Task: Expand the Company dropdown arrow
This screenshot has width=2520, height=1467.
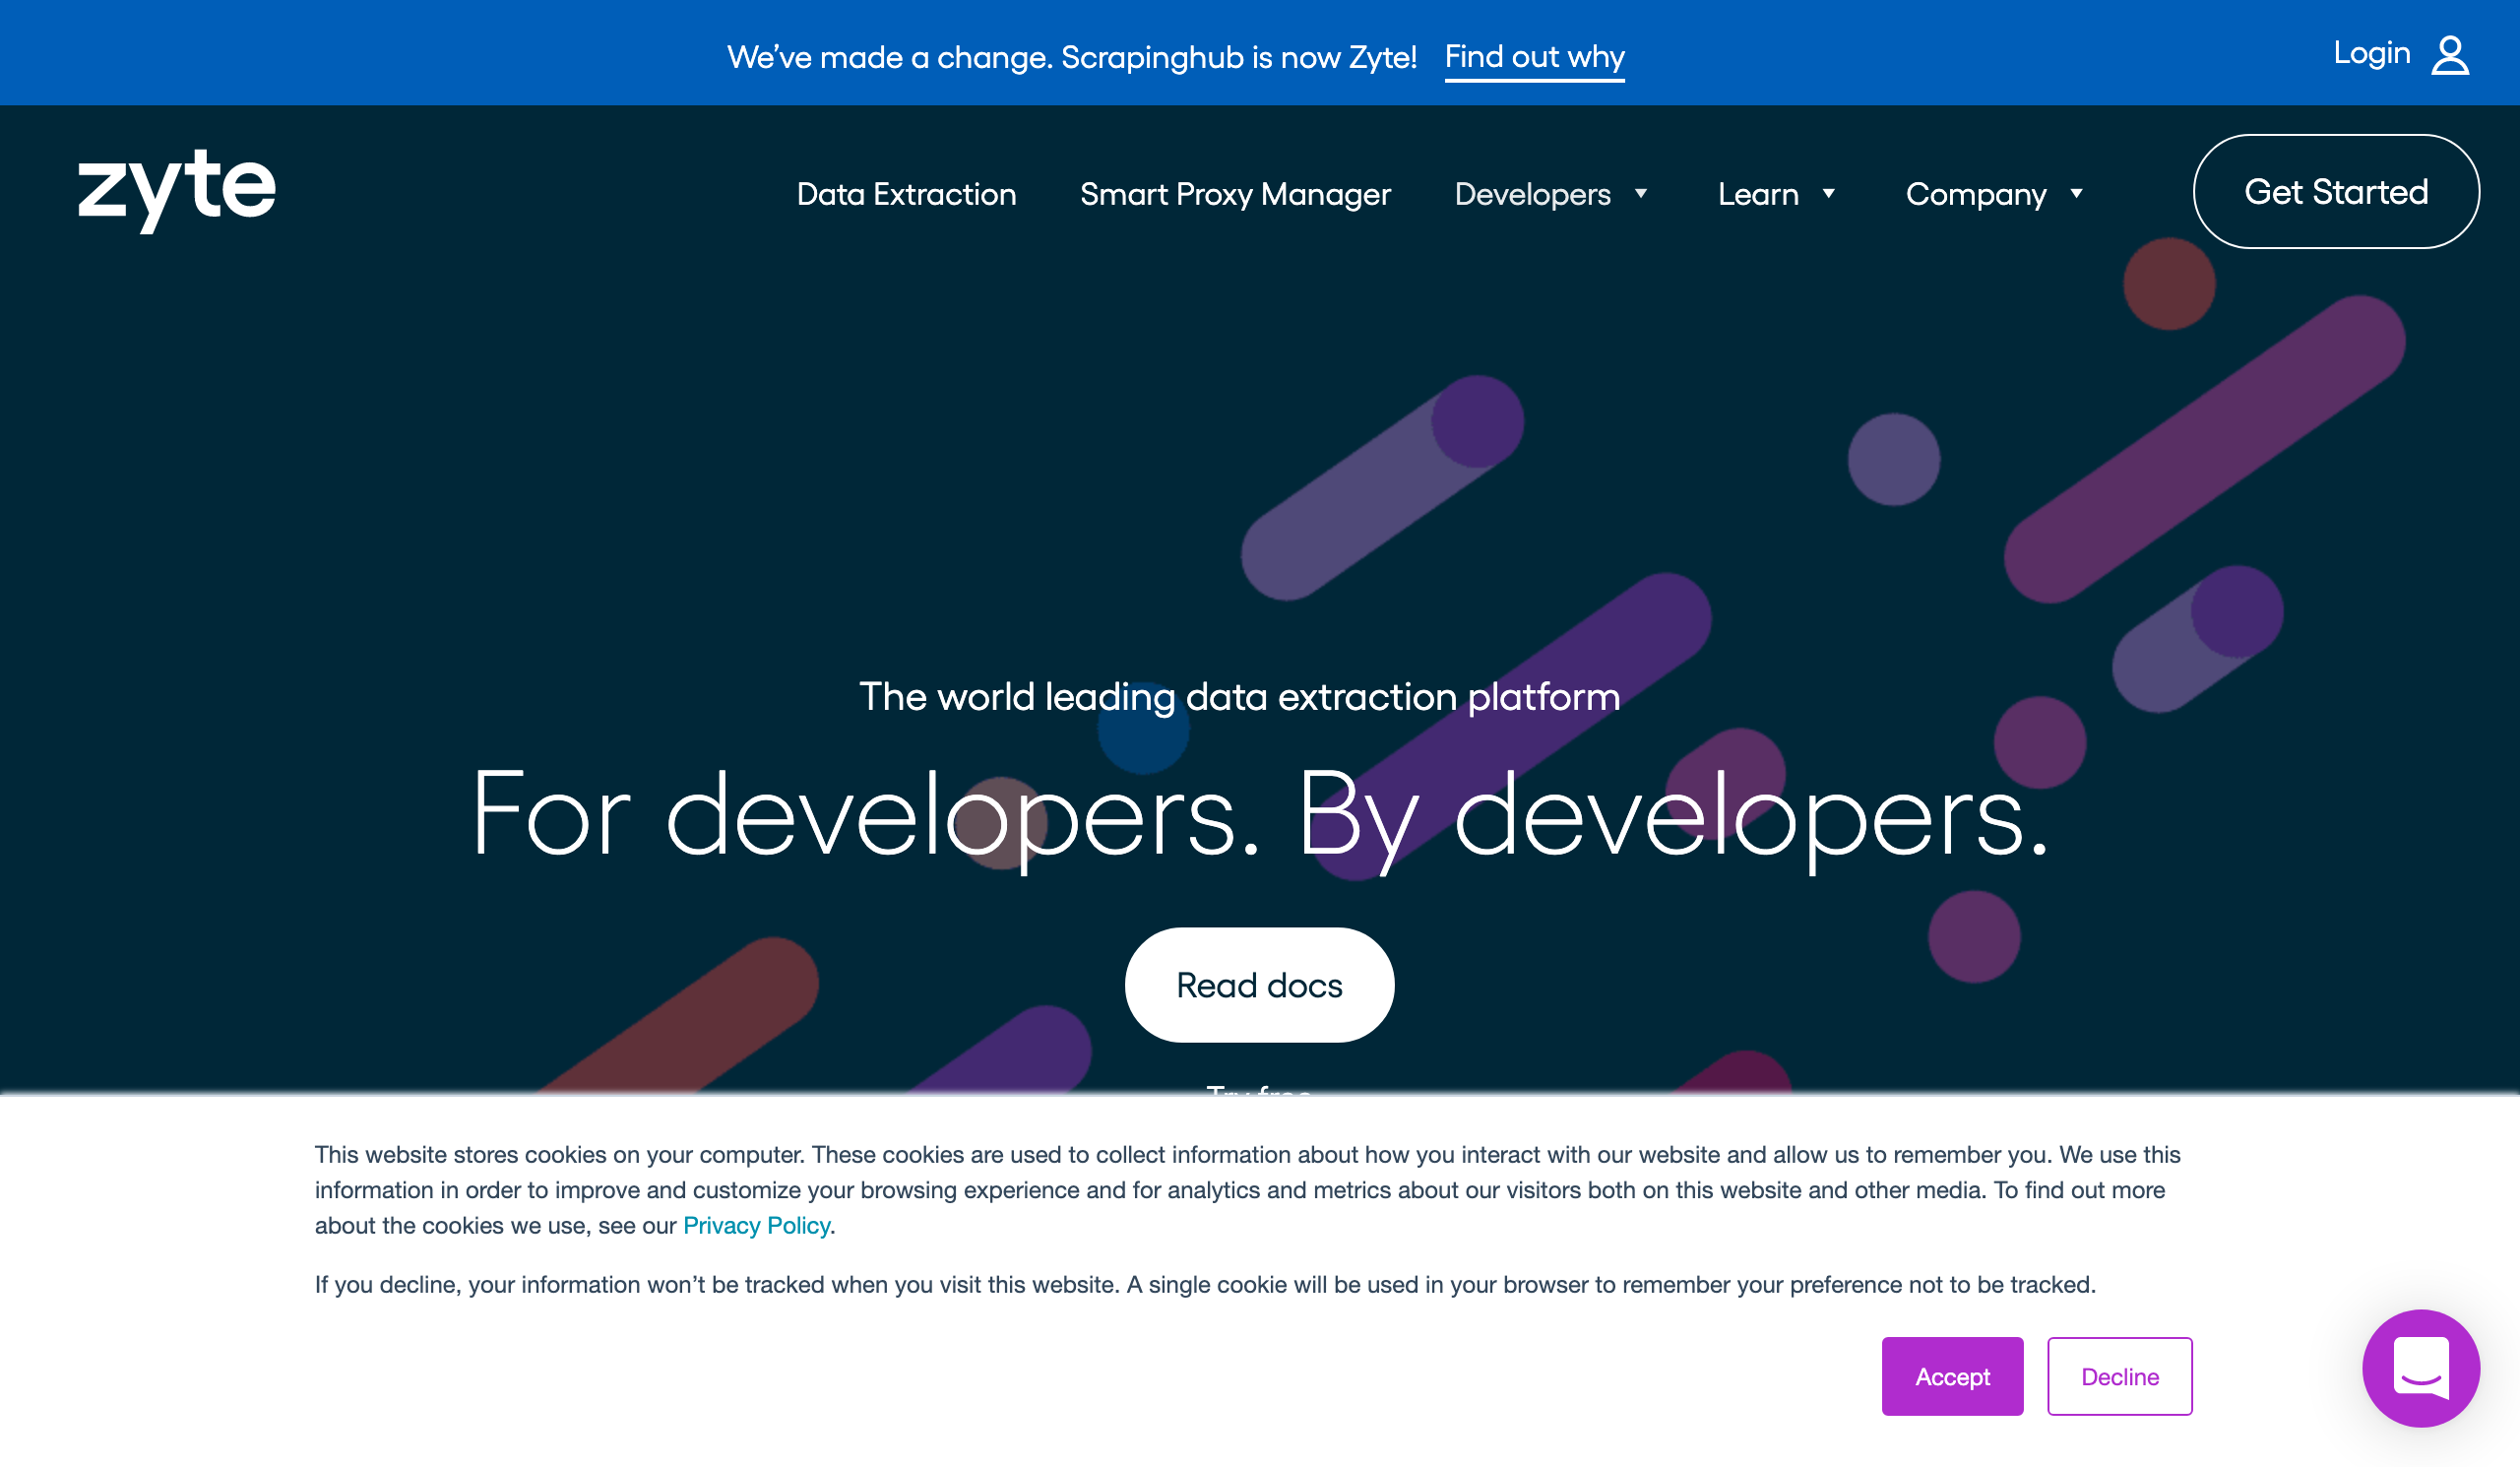Action: [x=2076, y=193]
